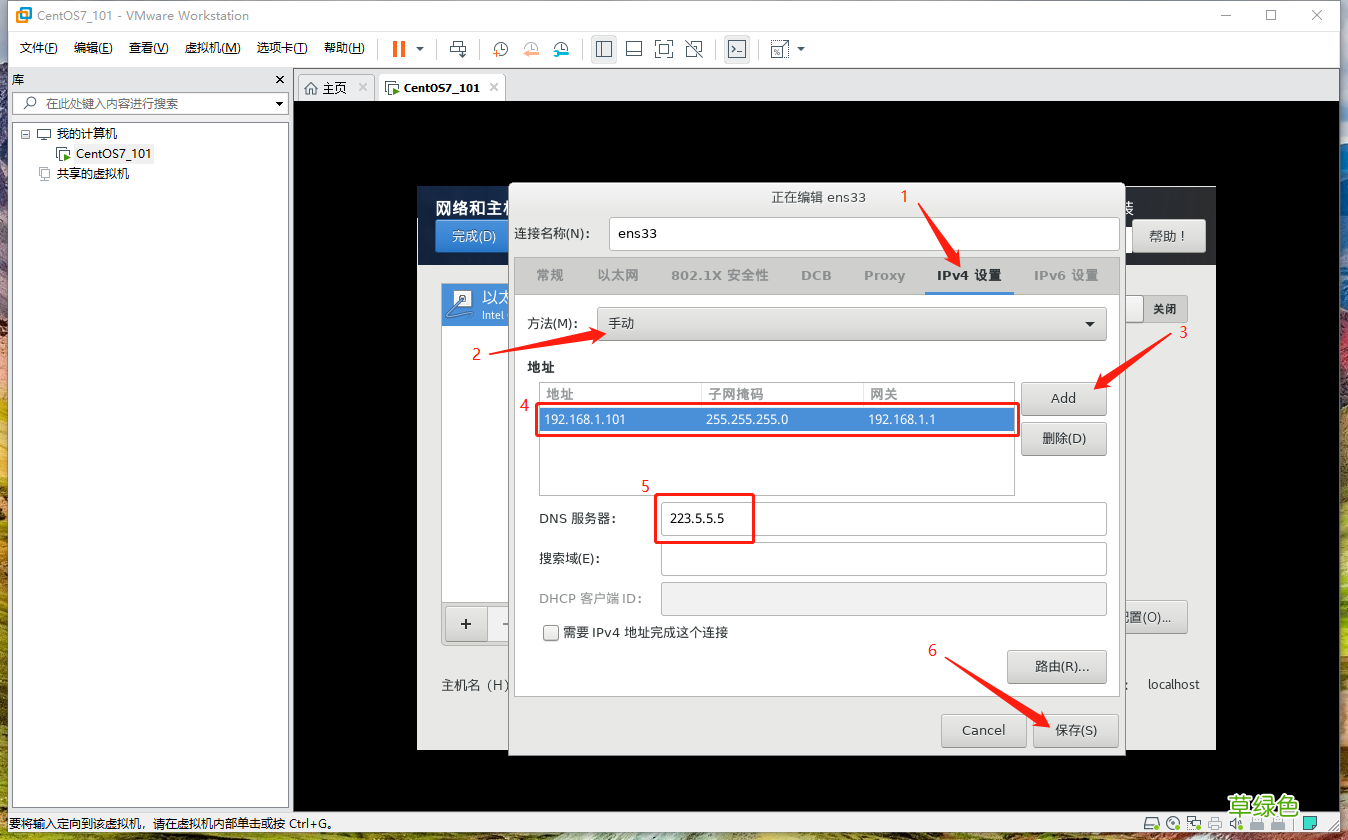Suspend the virtual machine with the pause icon
1348x840 pixels.
point(398,48)
